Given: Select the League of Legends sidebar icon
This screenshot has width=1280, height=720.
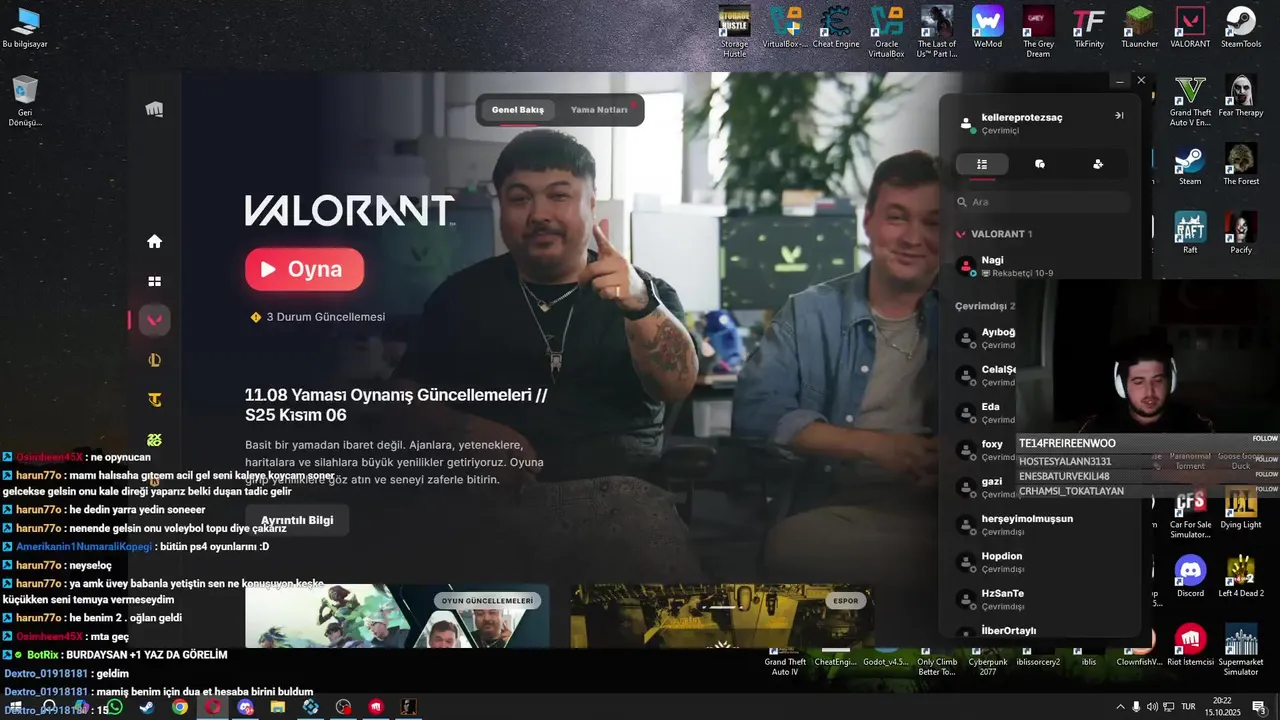Looking at the screenshot, I should click(x=154, y=360).
